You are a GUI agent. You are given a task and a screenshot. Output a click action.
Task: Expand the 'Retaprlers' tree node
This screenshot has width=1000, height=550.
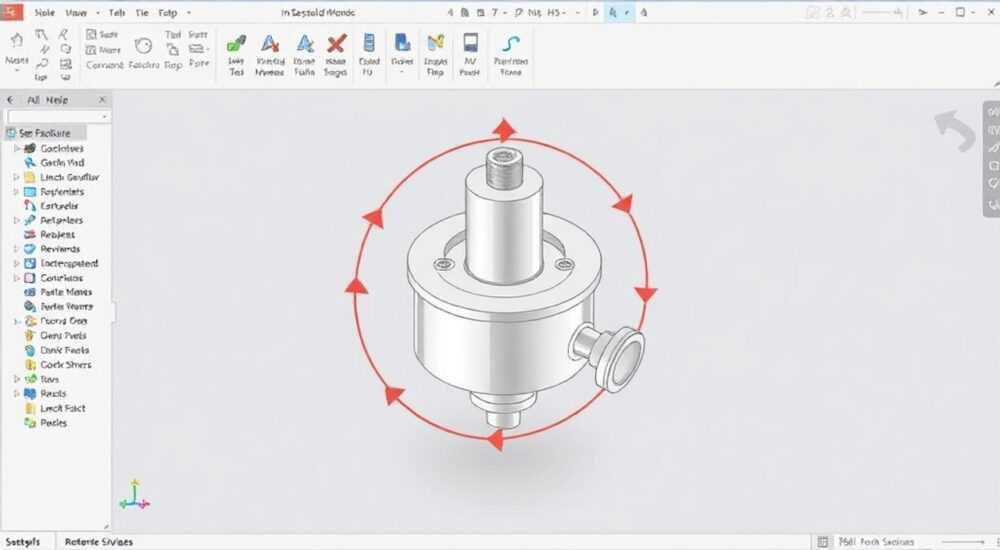(17, 220)
